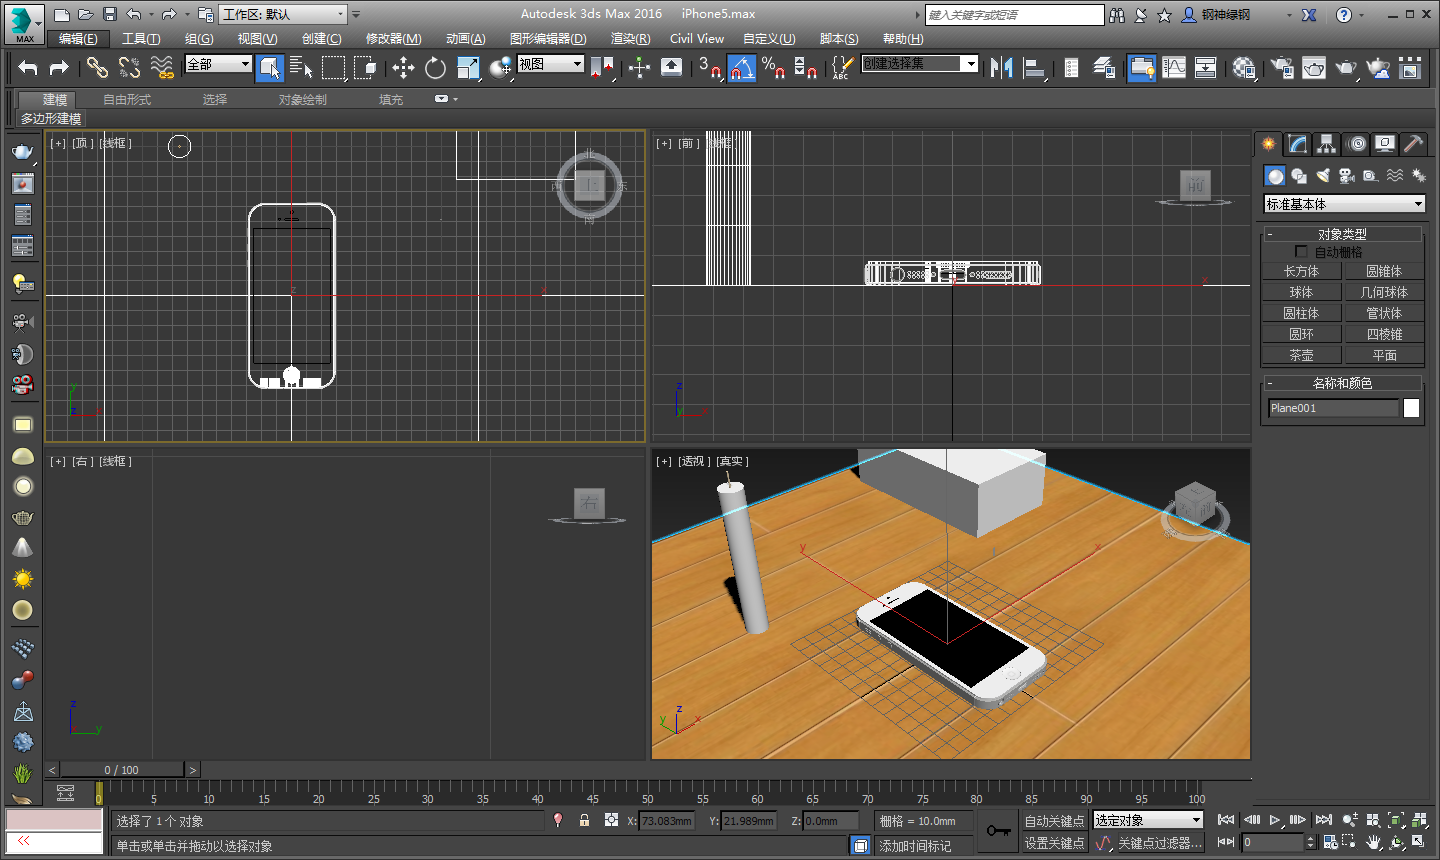Activate the Unlink Selection tool
This screenshot has height=860, width=1440.
click(129, 67)
